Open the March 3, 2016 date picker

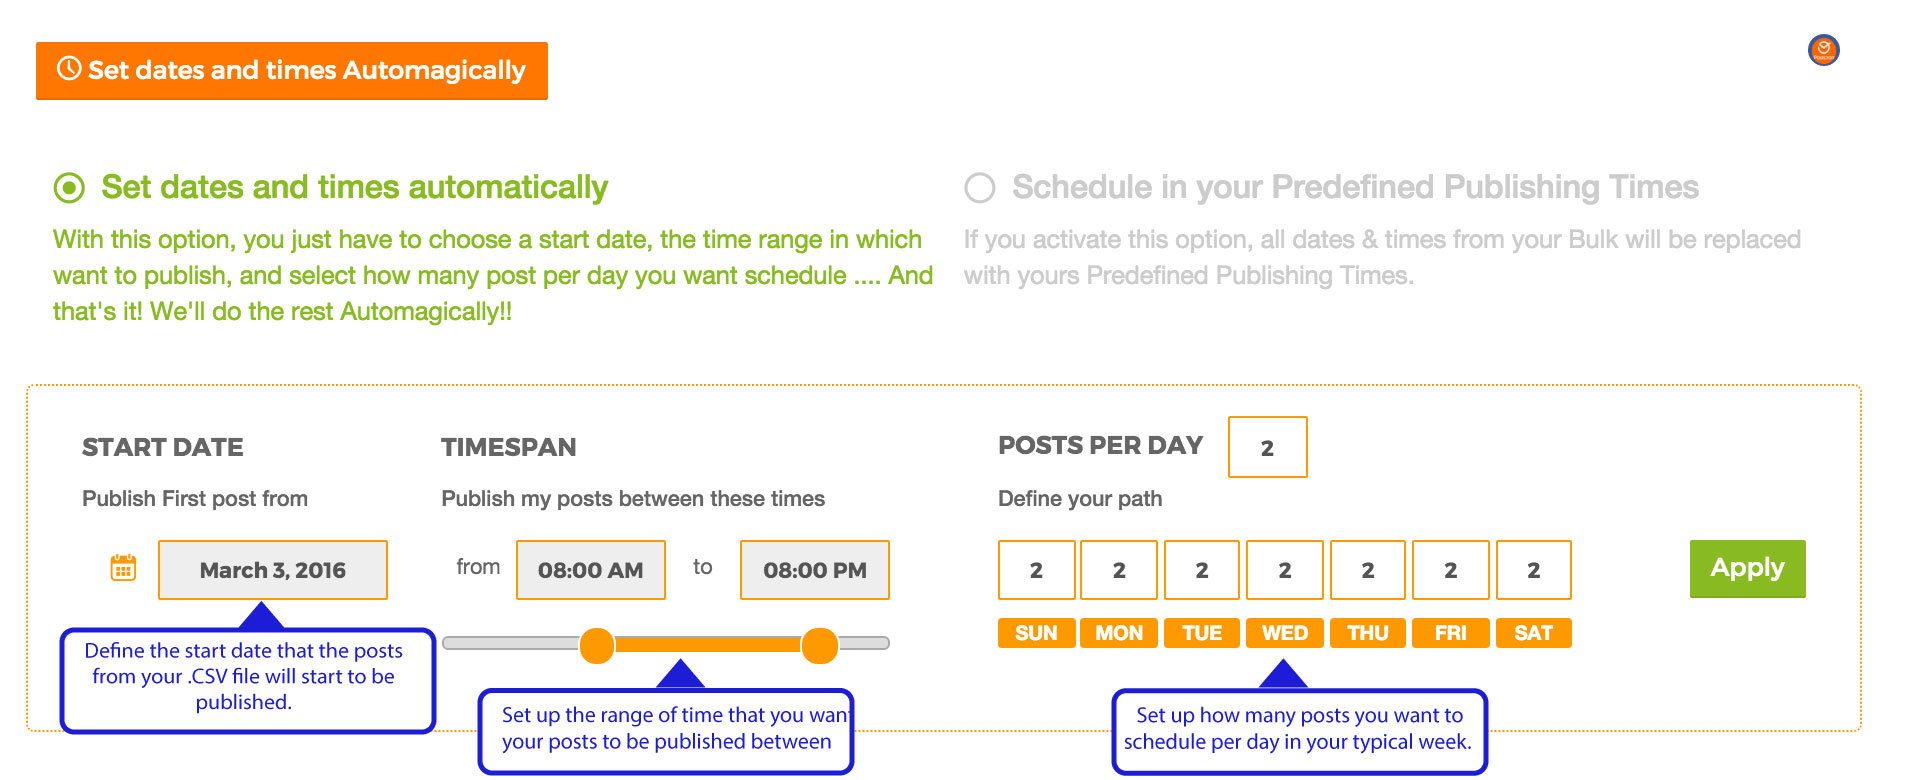point(272,570)
